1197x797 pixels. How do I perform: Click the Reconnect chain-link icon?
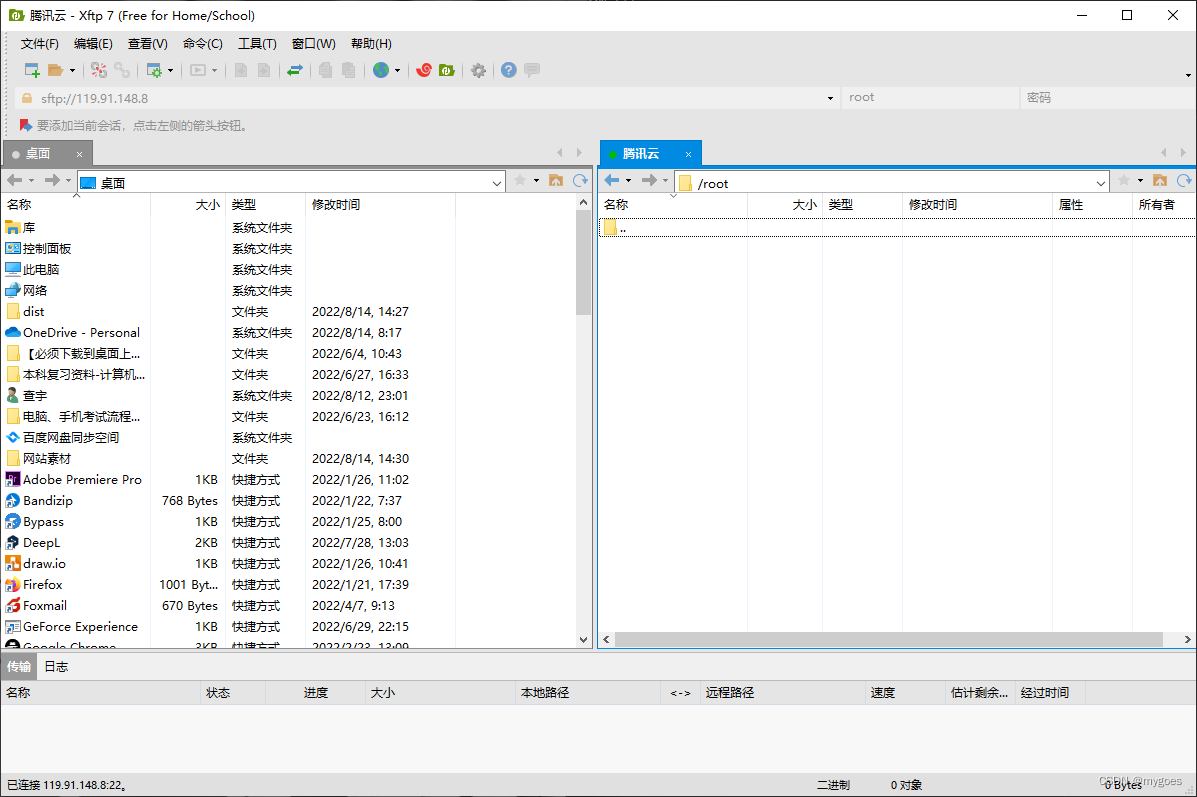[122, 70]
